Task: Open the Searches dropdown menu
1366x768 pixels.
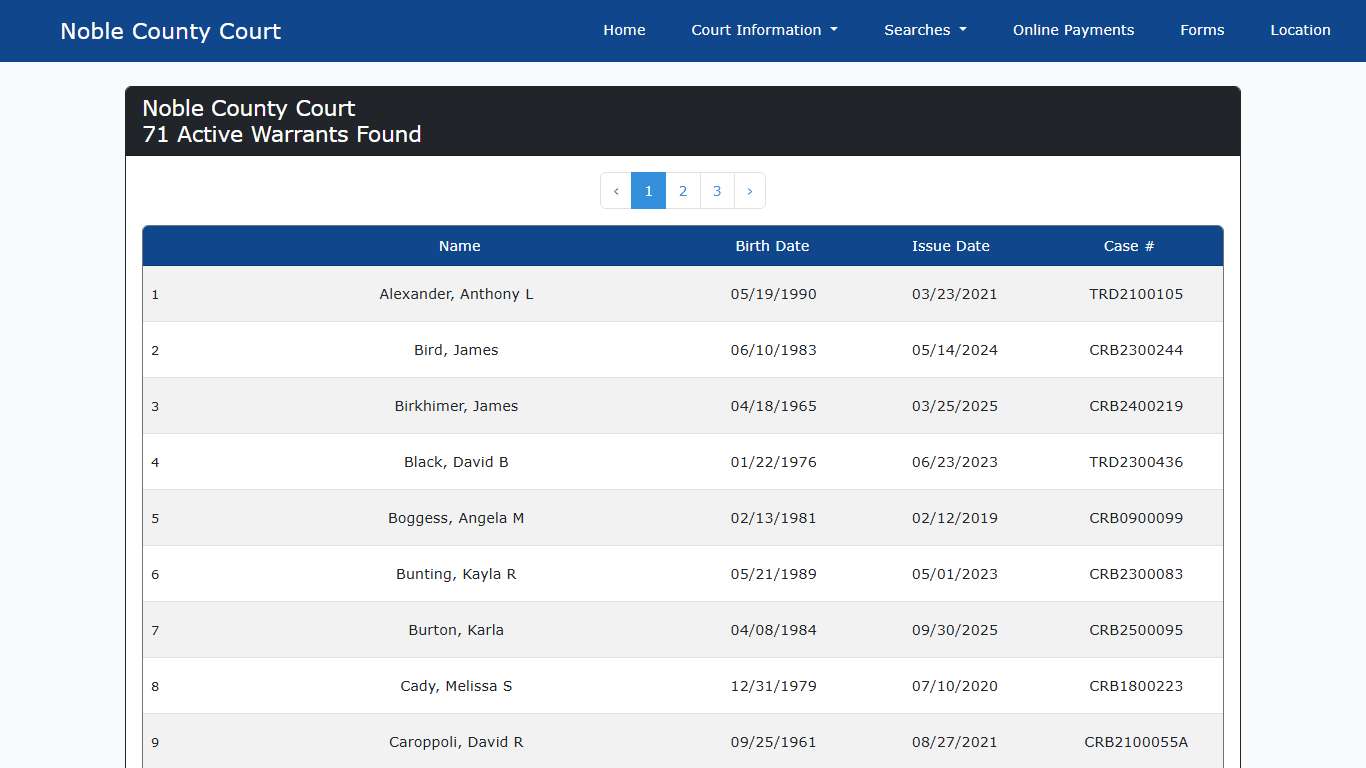Action: [x=925, y=30]
